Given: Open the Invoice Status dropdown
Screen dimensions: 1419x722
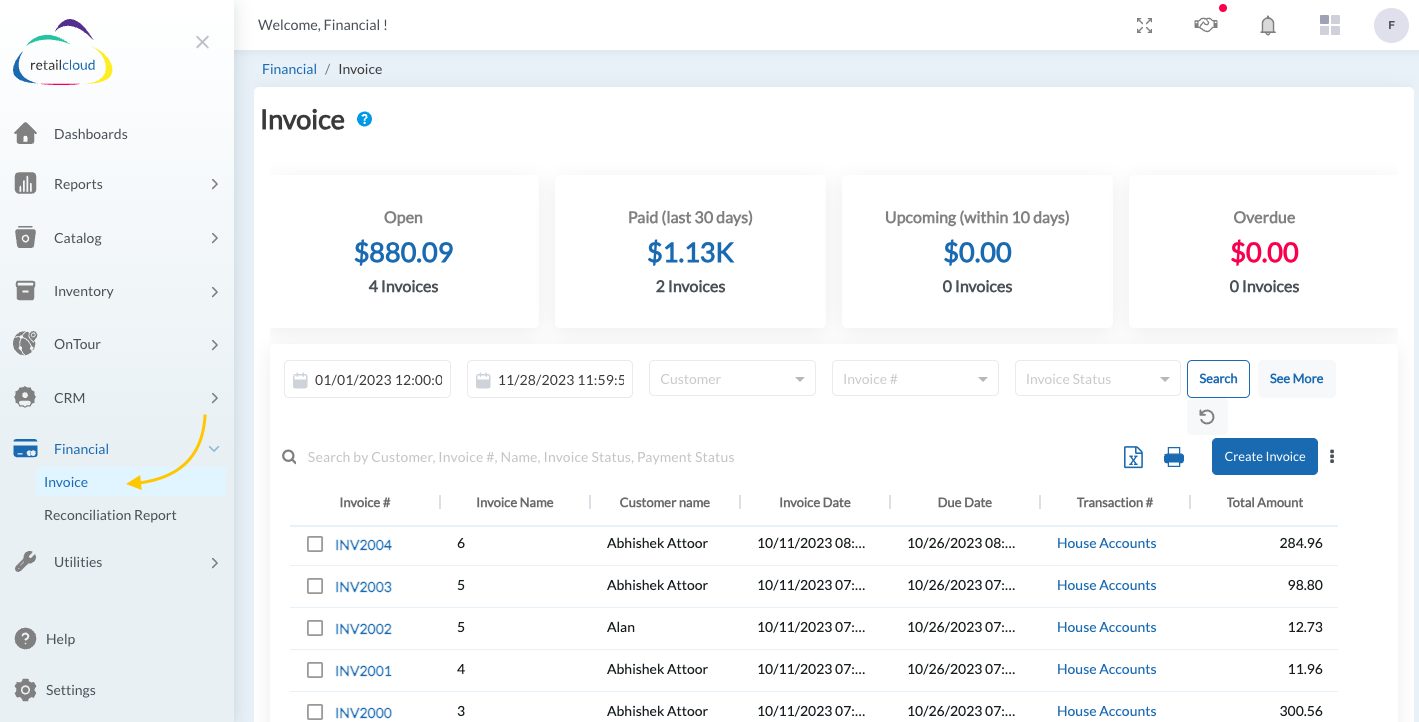Looking at the screenshot, I should 1097,378.
